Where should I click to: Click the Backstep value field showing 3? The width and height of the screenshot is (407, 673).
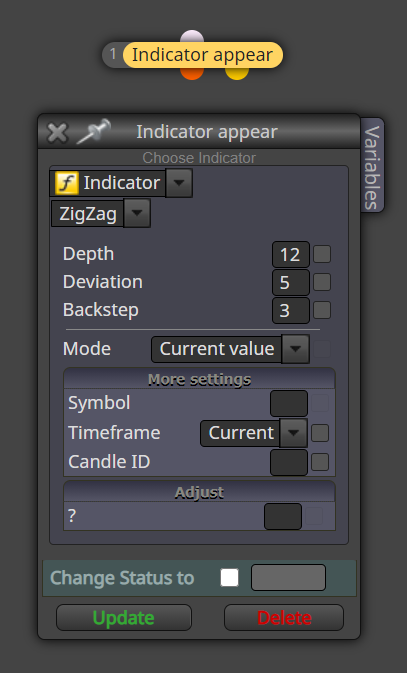291,310
